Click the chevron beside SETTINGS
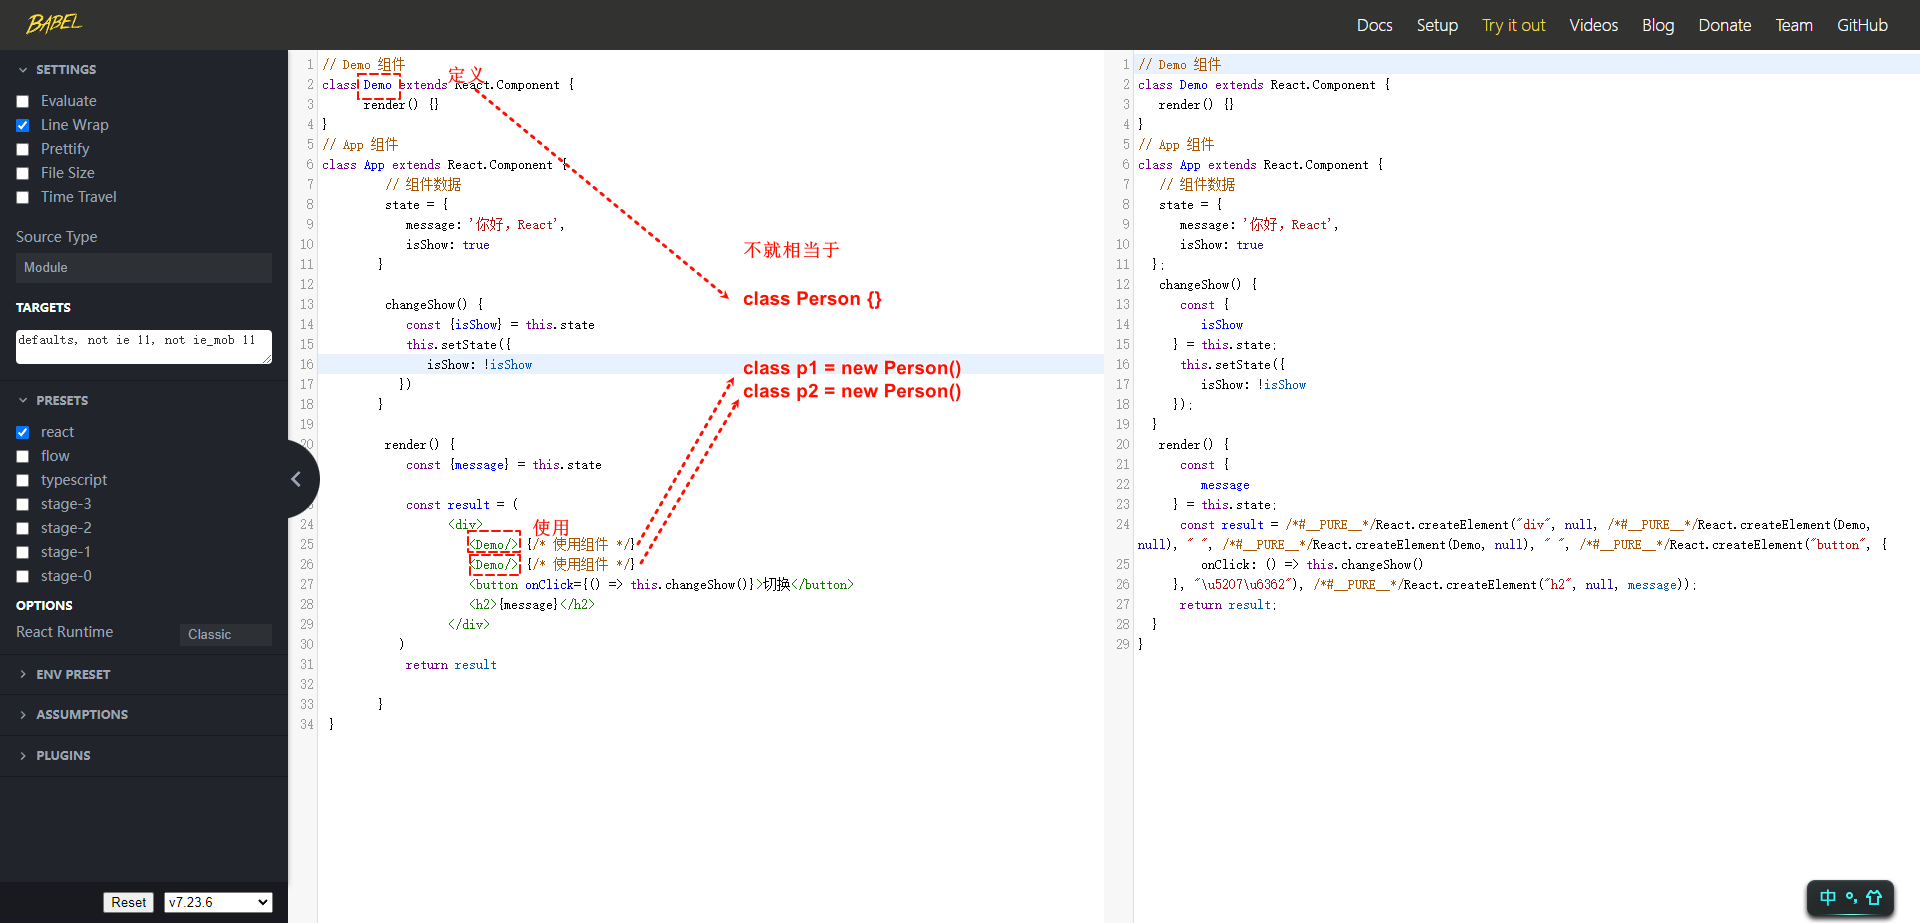Viewport: 1920px width, 923px height. click(23, 70)
